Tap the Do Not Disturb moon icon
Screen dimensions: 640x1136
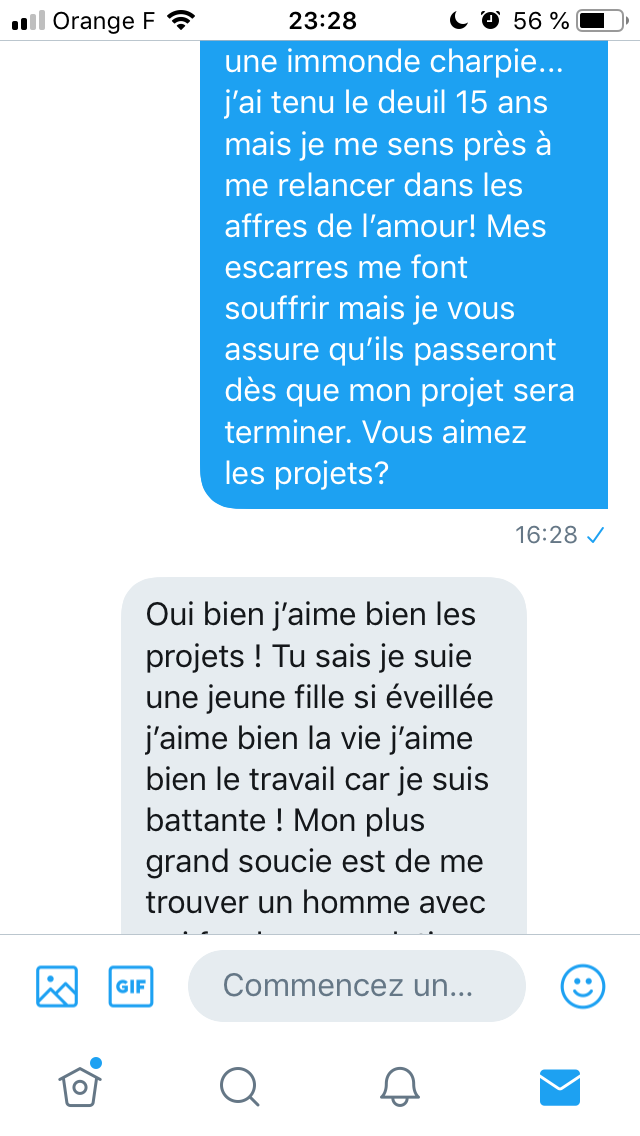pos(458,20)
